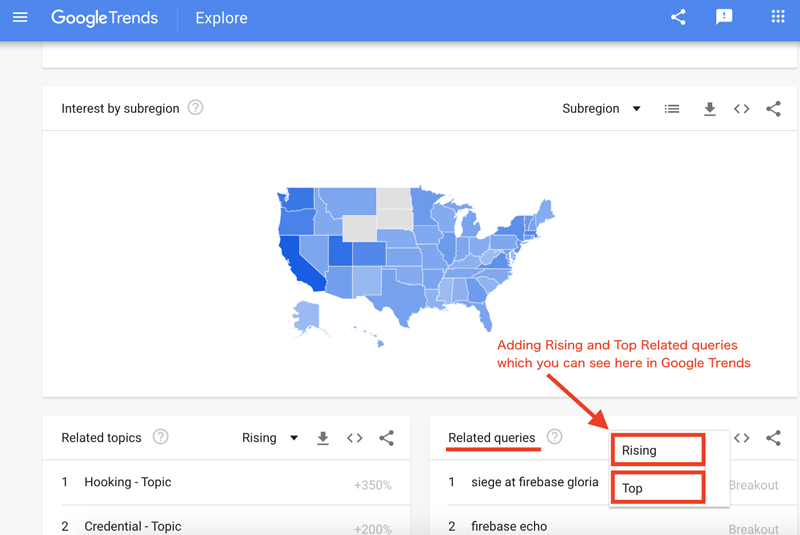The image size is (800, 535).
Task: Open siege at firebase gloria query
Action: 534,482
